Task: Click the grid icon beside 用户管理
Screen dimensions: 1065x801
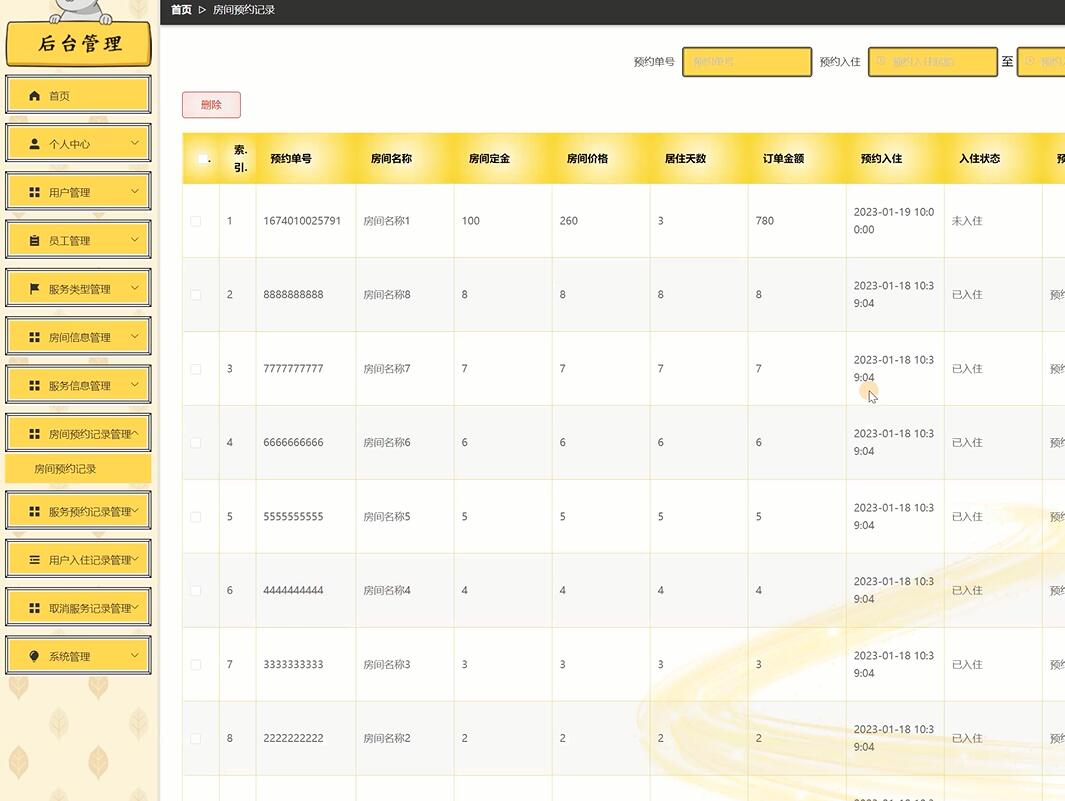Action: coord(35,192)
